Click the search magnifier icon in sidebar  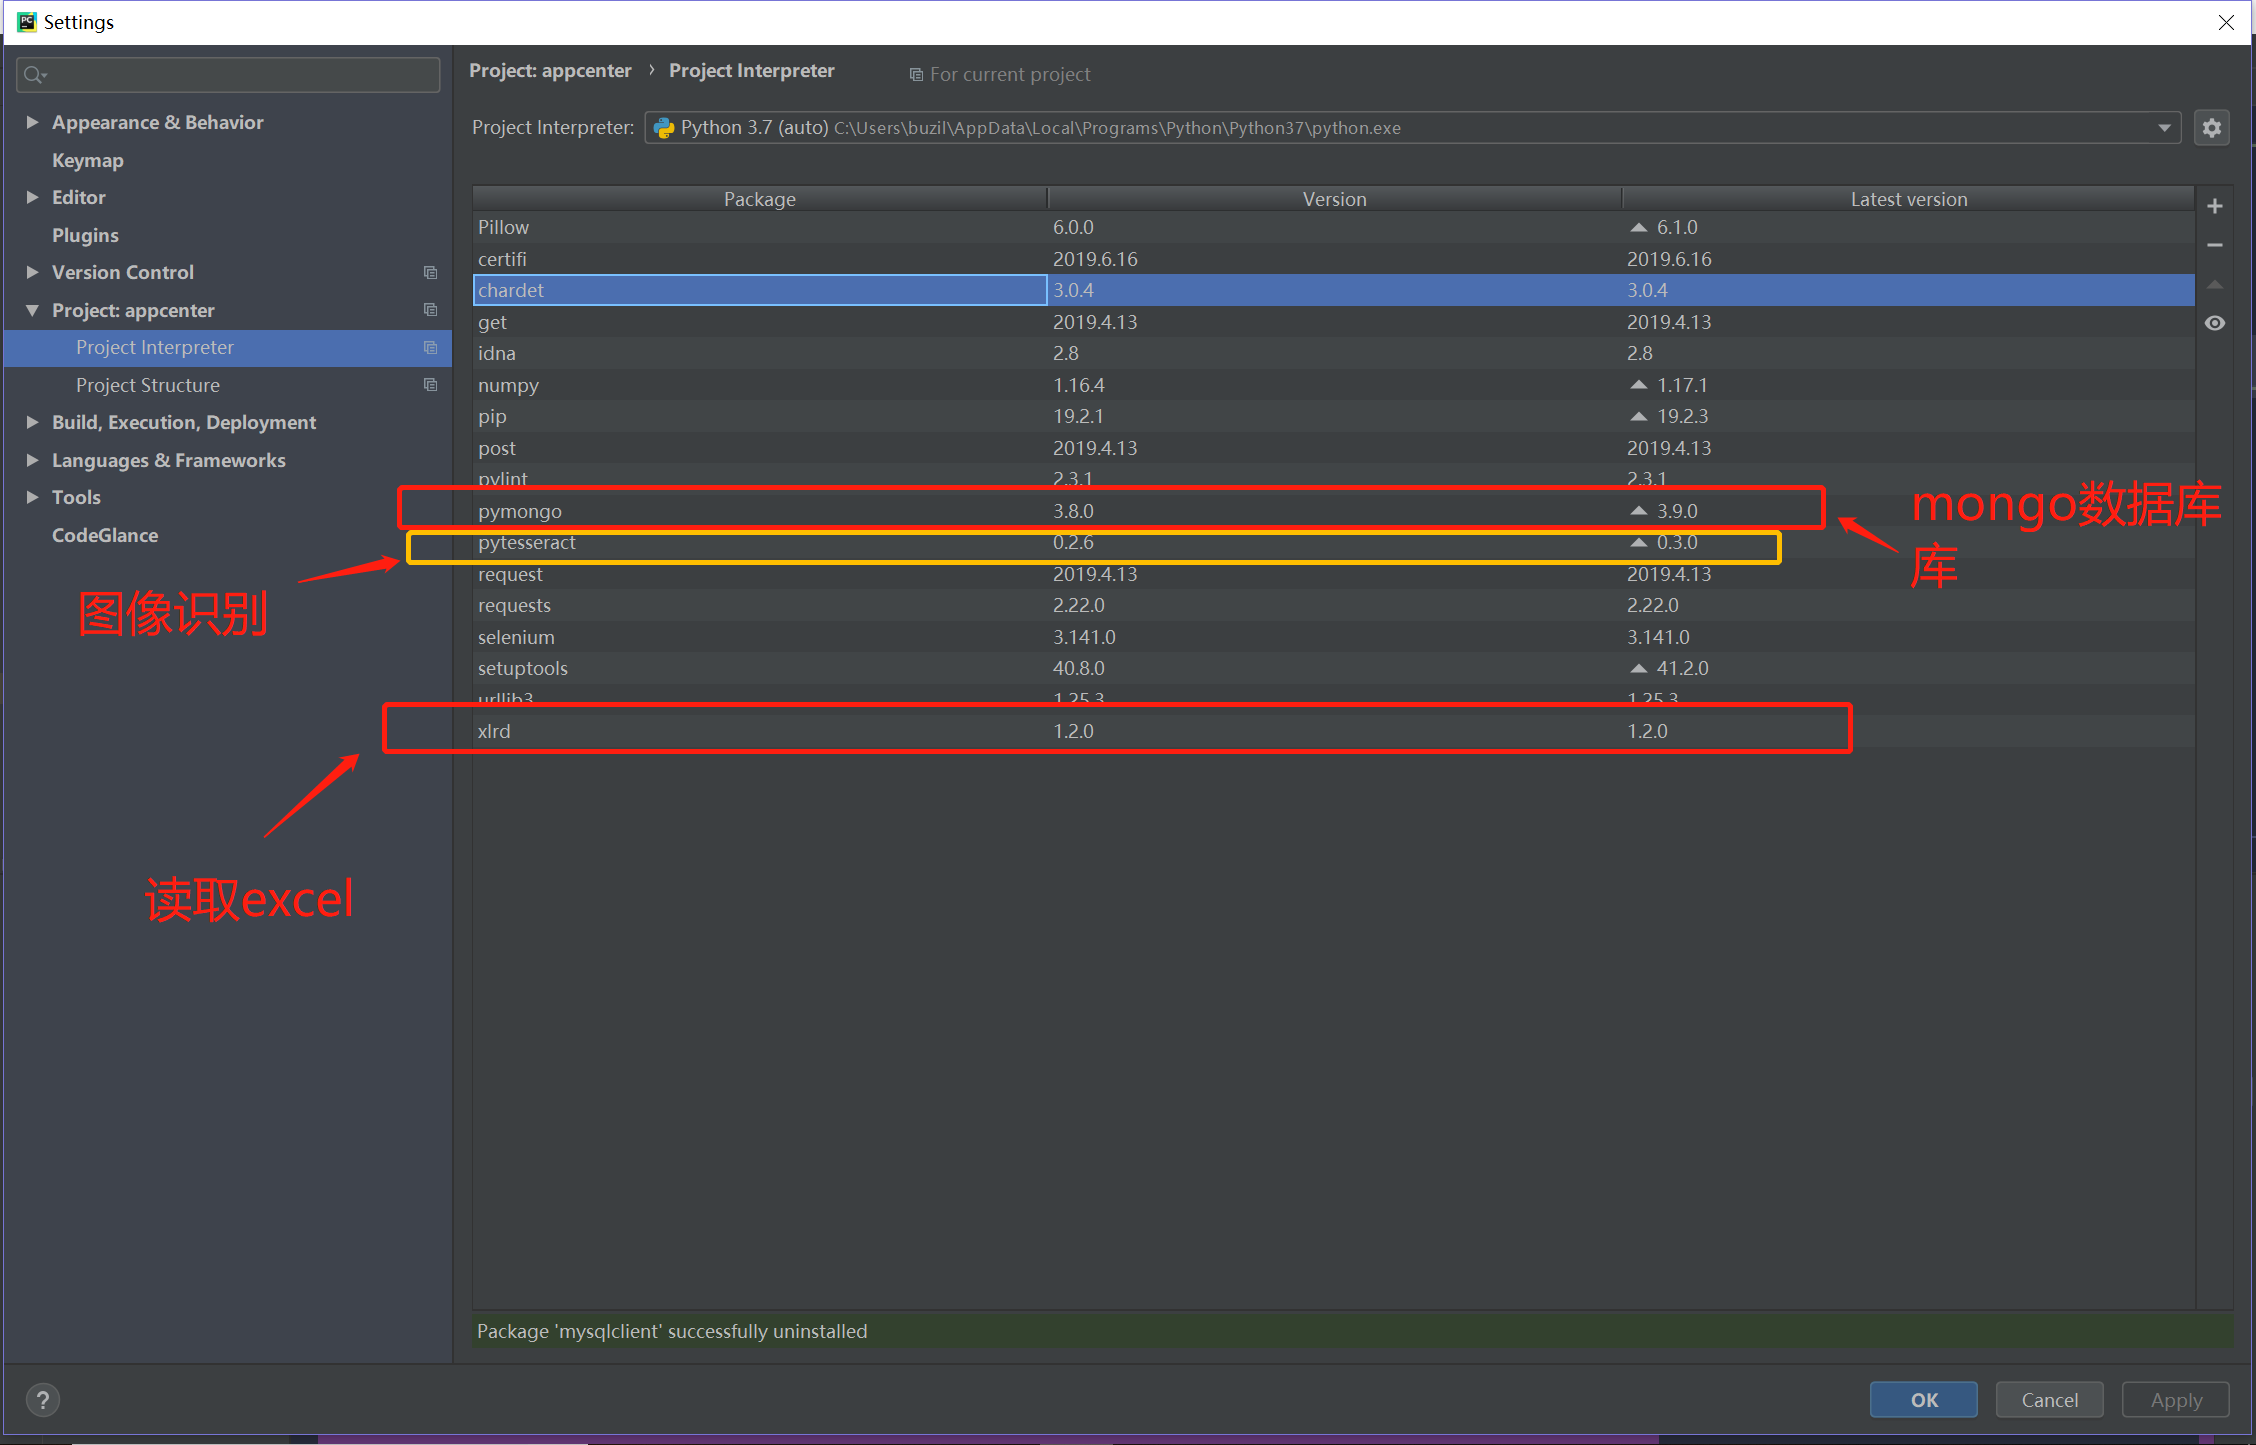point(34,75)
